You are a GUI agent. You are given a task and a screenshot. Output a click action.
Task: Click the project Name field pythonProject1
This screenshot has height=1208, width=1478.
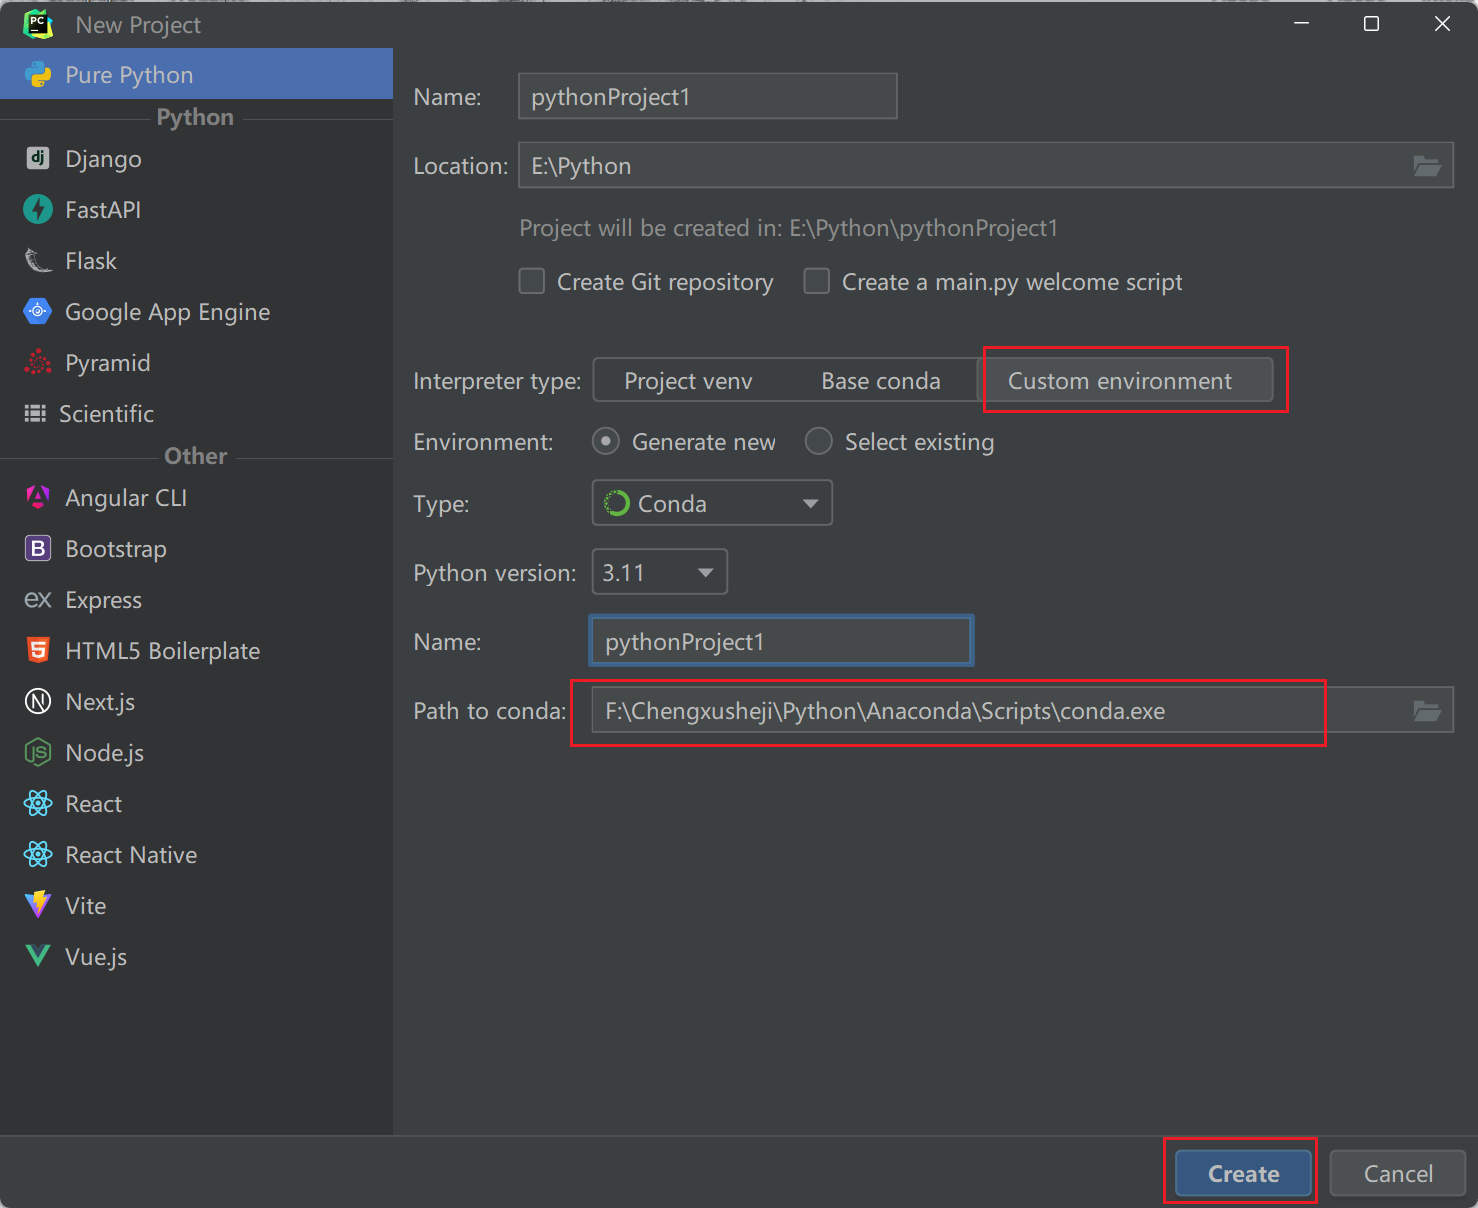[707, 96]
